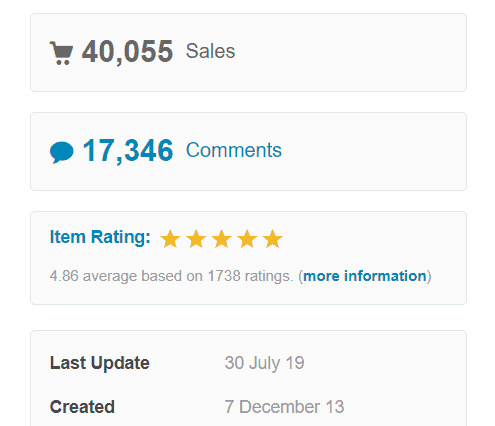Click the 30 July 19 date
This screenshot has width=495, height=426.
264,363
